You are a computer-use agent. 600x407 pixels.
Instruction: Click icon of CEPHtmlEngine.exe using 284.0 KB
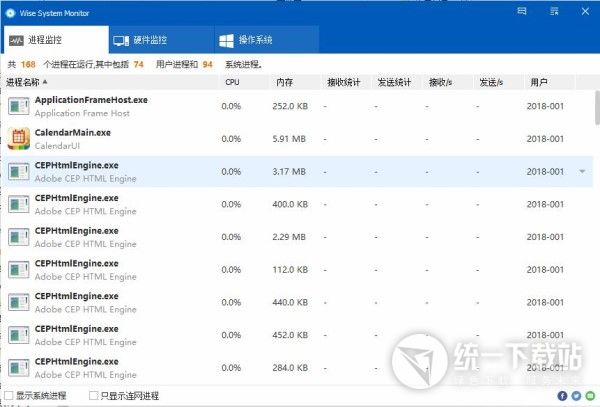[18, 368]
